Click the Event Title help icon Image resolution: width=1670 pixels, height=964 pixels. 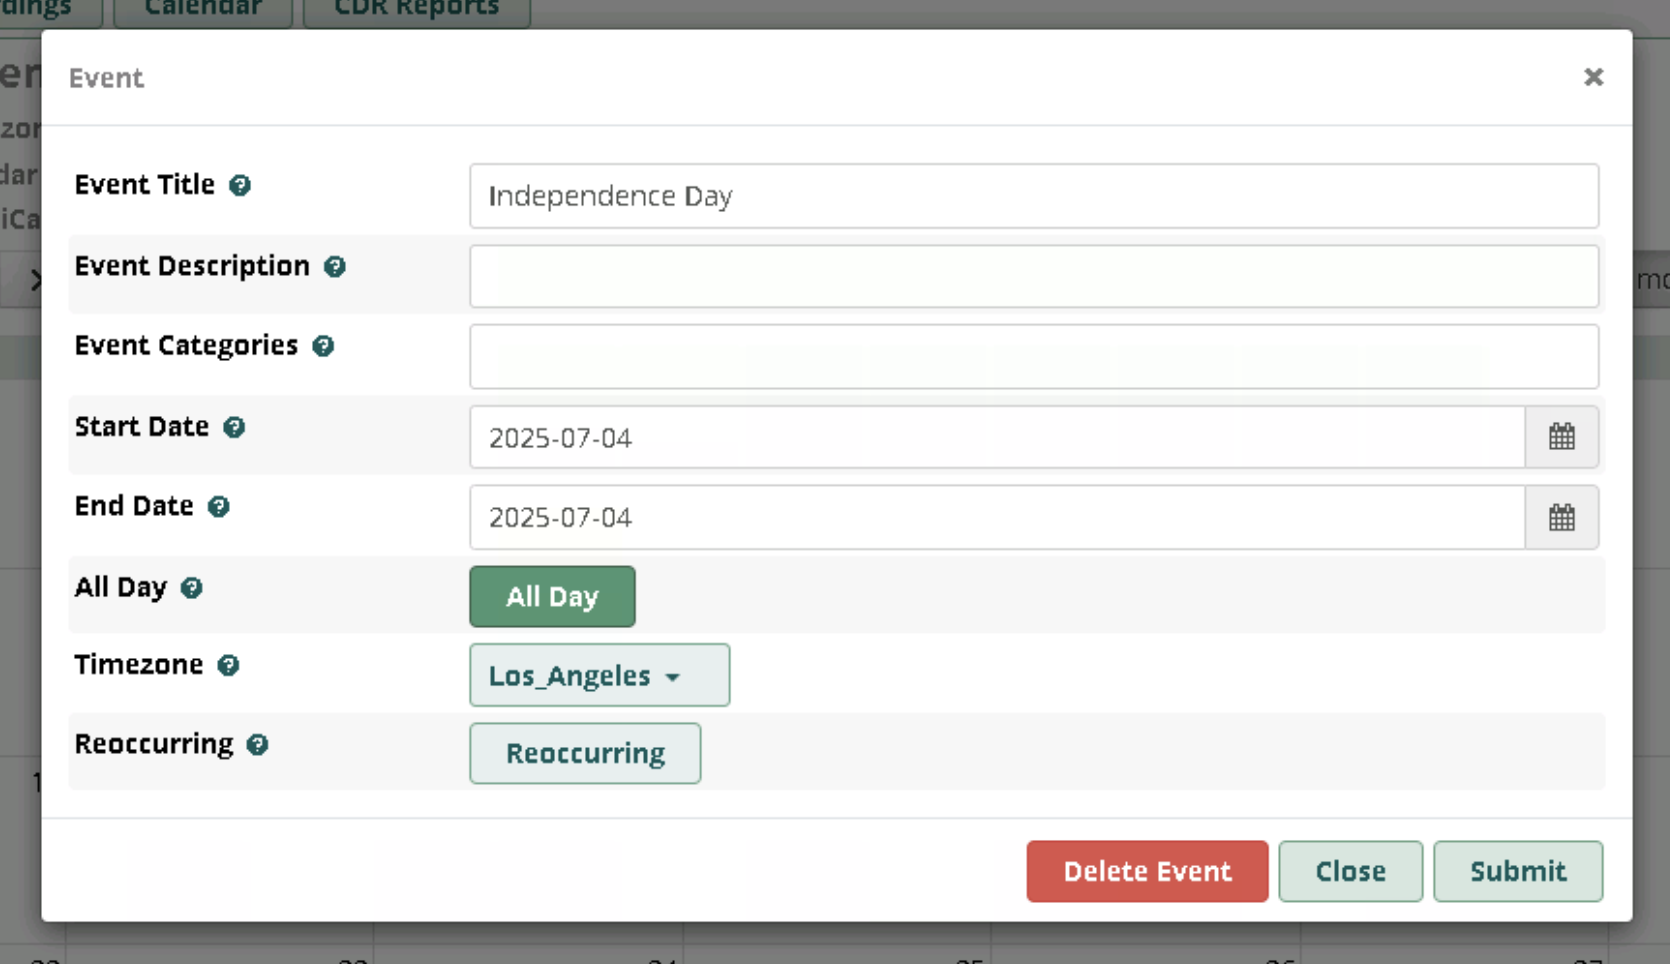(x=240, y=185)
